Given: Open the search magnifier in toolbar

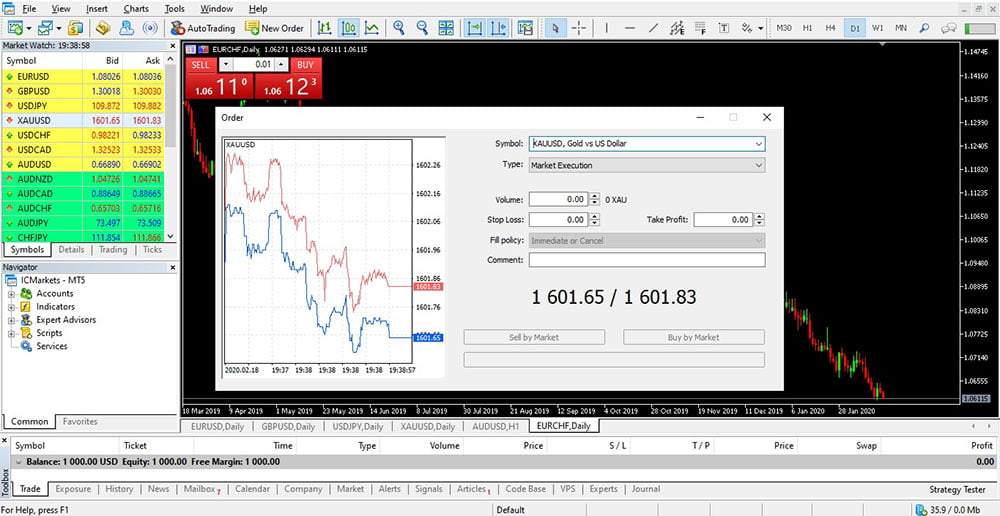Looking at the screenshot, I should (924, 28).
